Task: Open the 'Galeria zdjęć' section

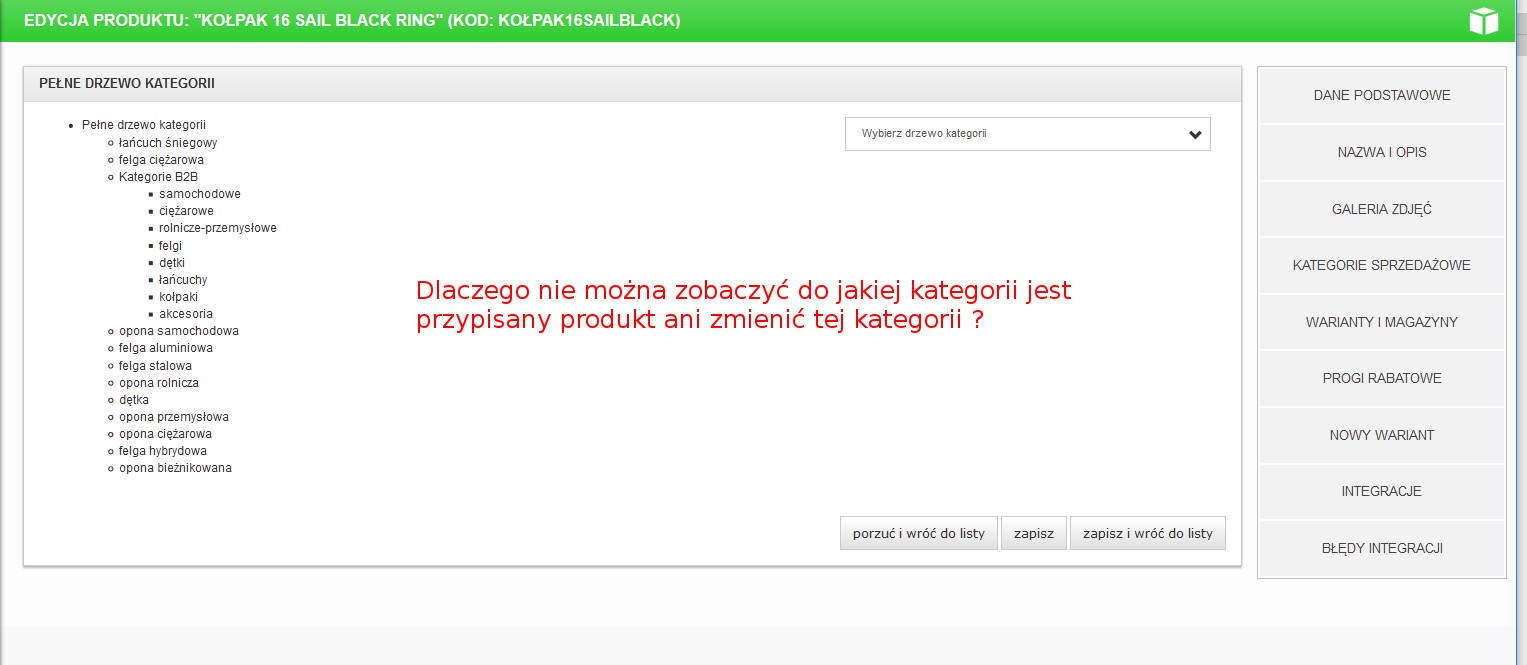Action: point(1381,209)
